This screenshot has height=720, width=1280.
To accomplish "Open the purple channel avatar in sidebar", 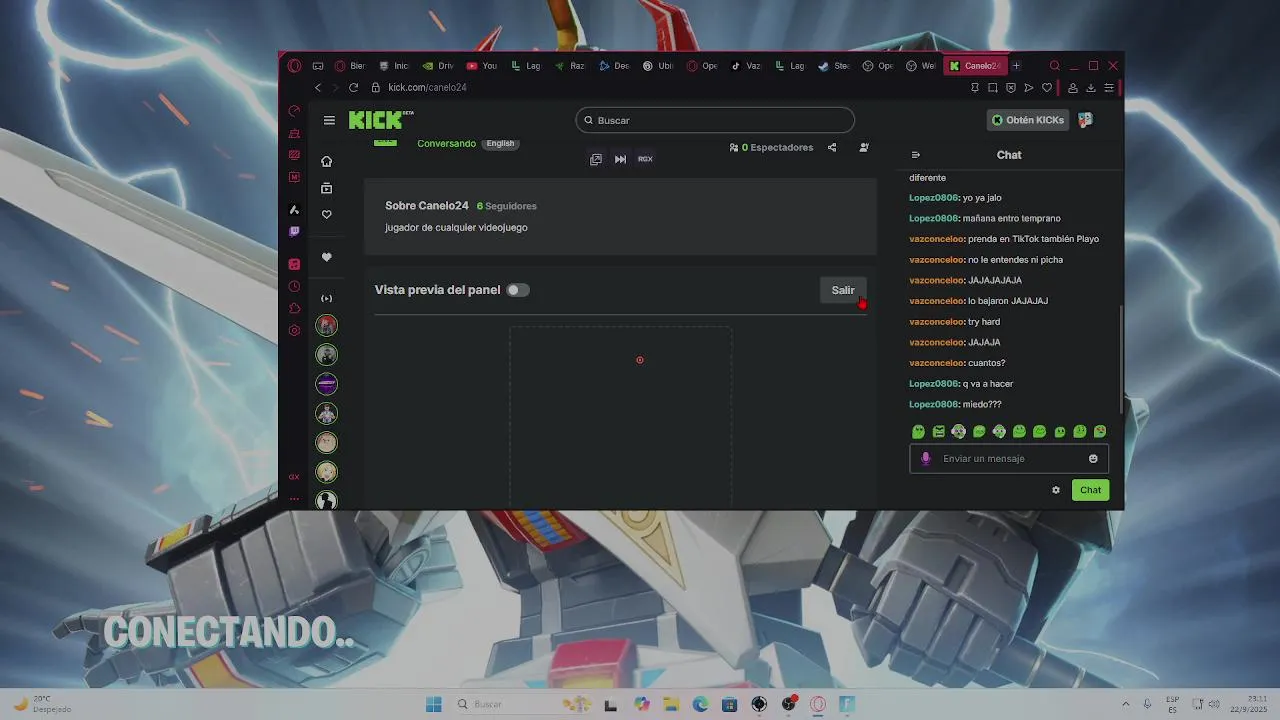I will [326, 384].
